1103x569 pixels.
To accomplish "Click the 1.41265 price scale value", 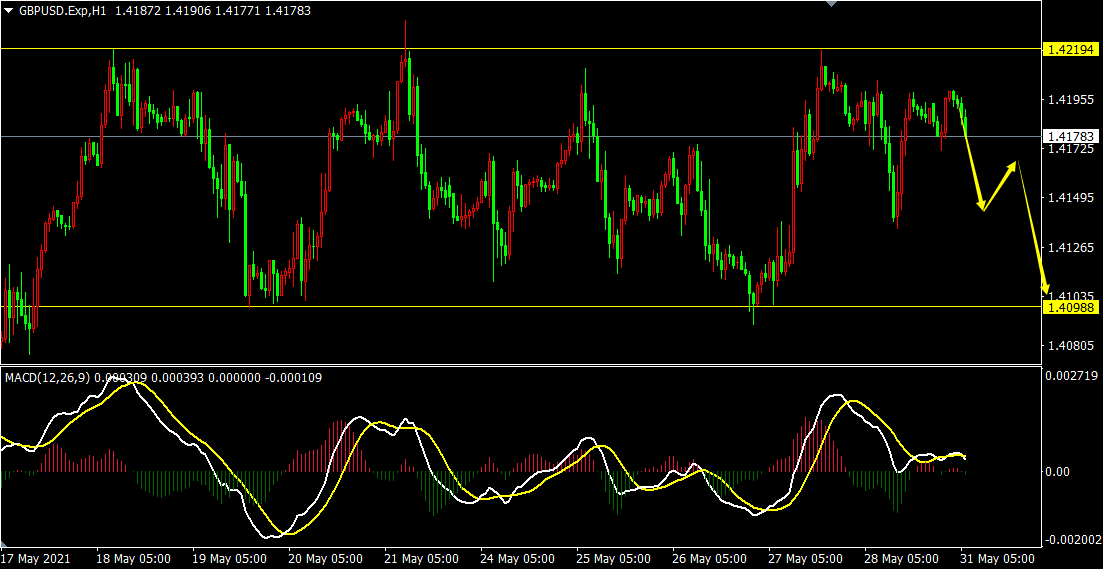I will (1070, 248).
